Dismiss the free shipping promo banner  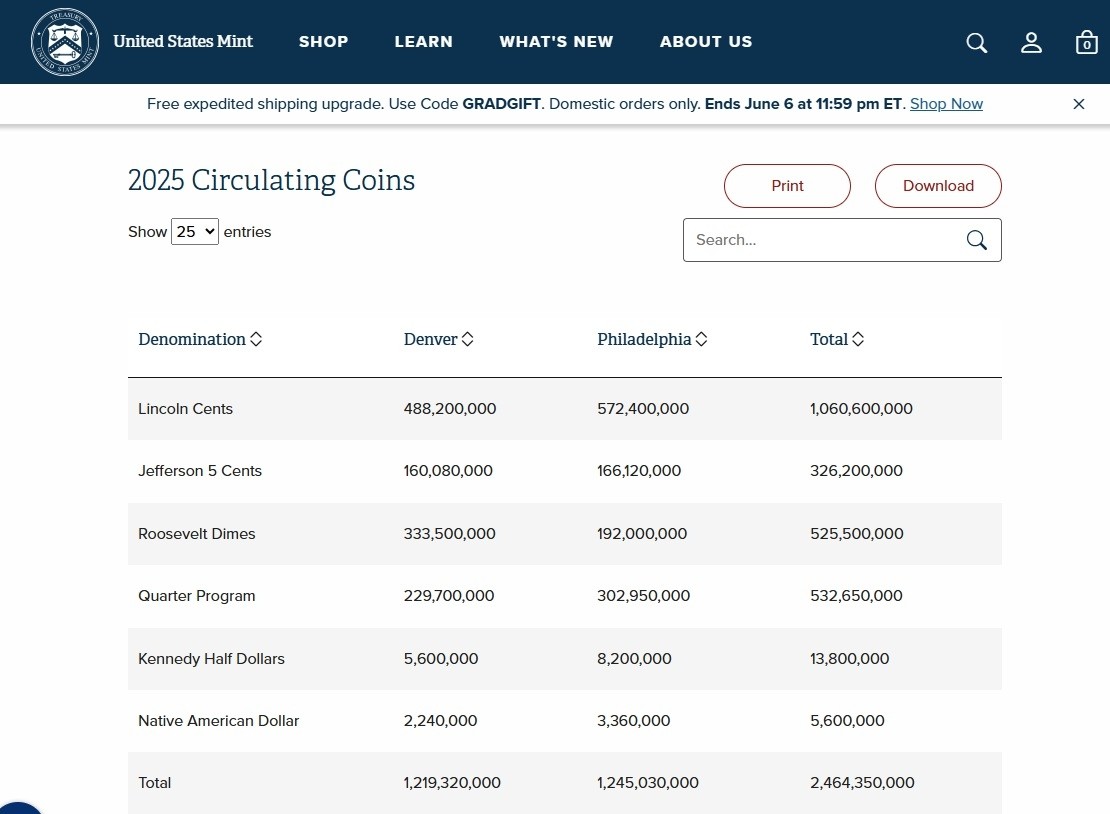(1078, 104)
